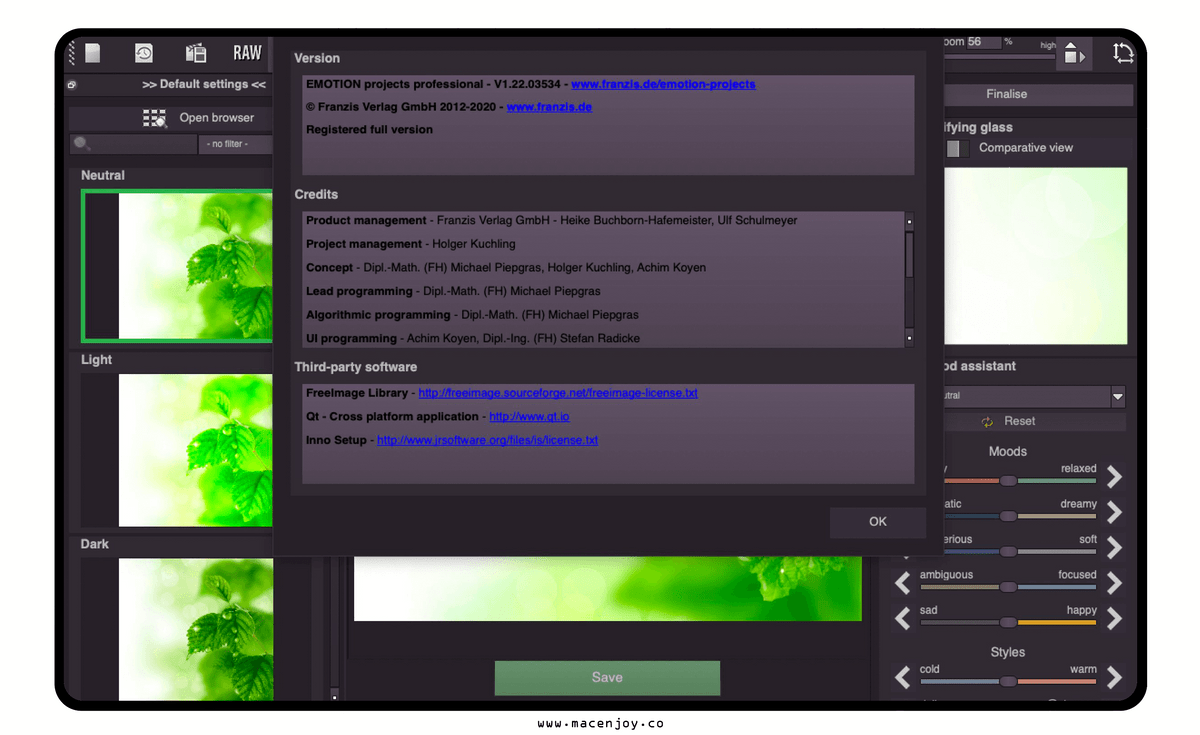The width and height of the screenshot is (1200, 735).
Task: Click the relaxed mood slider handle
Action: 1008,481
